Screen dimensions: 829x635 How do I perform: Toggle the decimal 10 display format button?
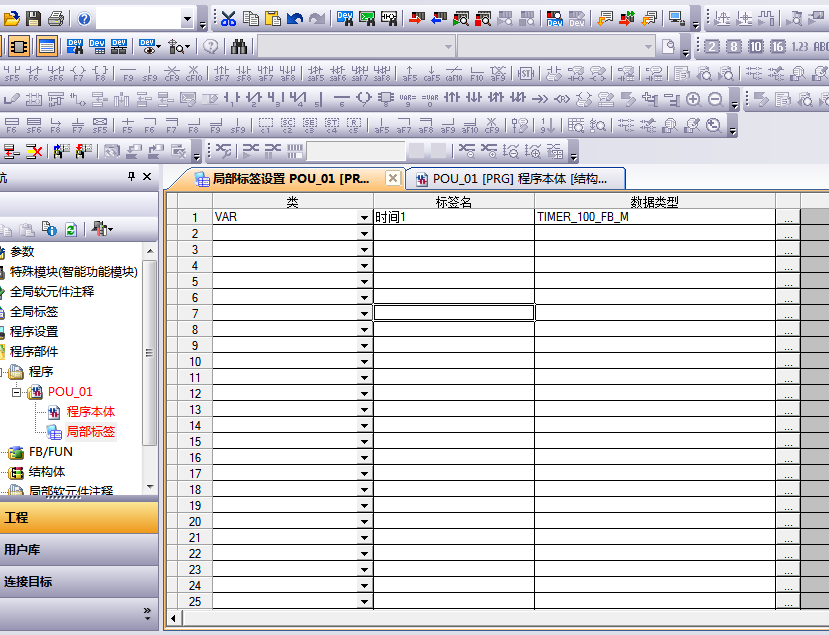point(755,46)
